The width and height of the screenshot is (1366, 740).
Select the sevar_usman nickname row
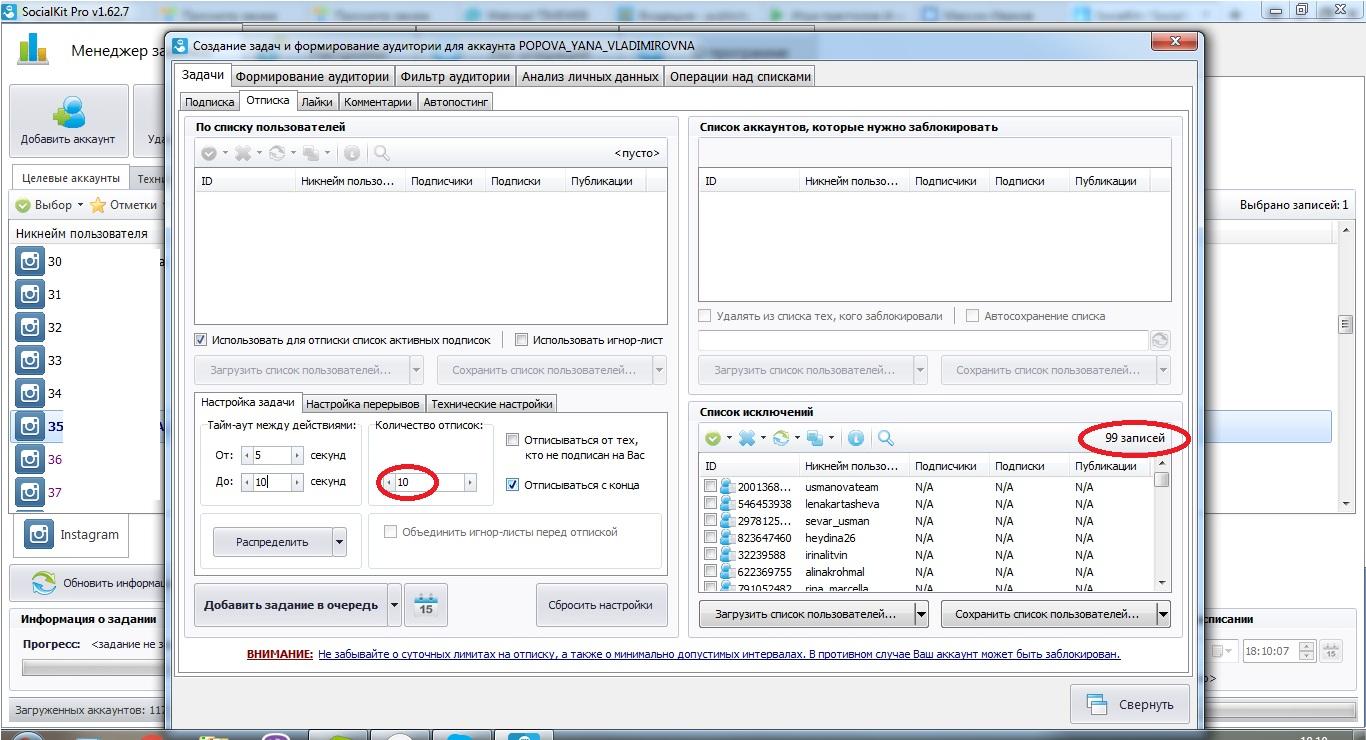coord(837,521)
